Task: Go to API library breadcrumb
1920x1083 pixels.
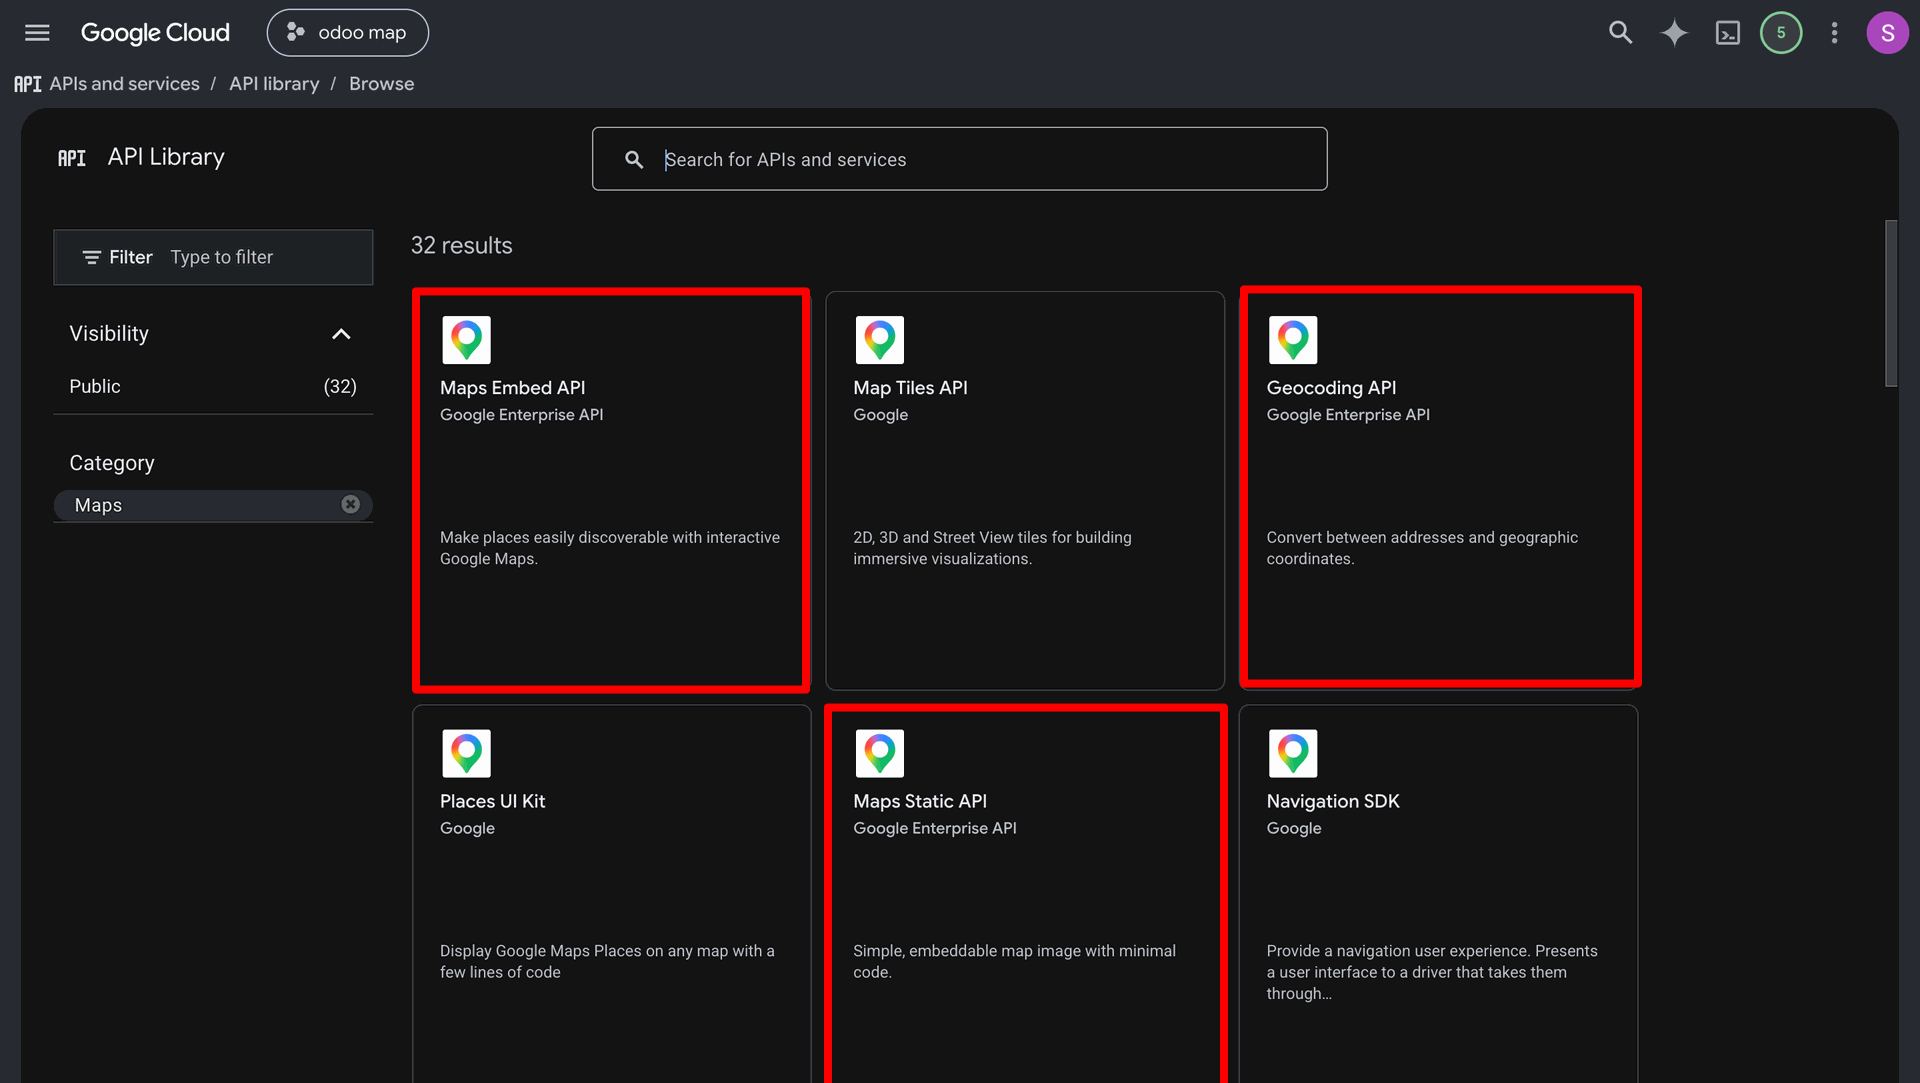Action: [274, 84]
